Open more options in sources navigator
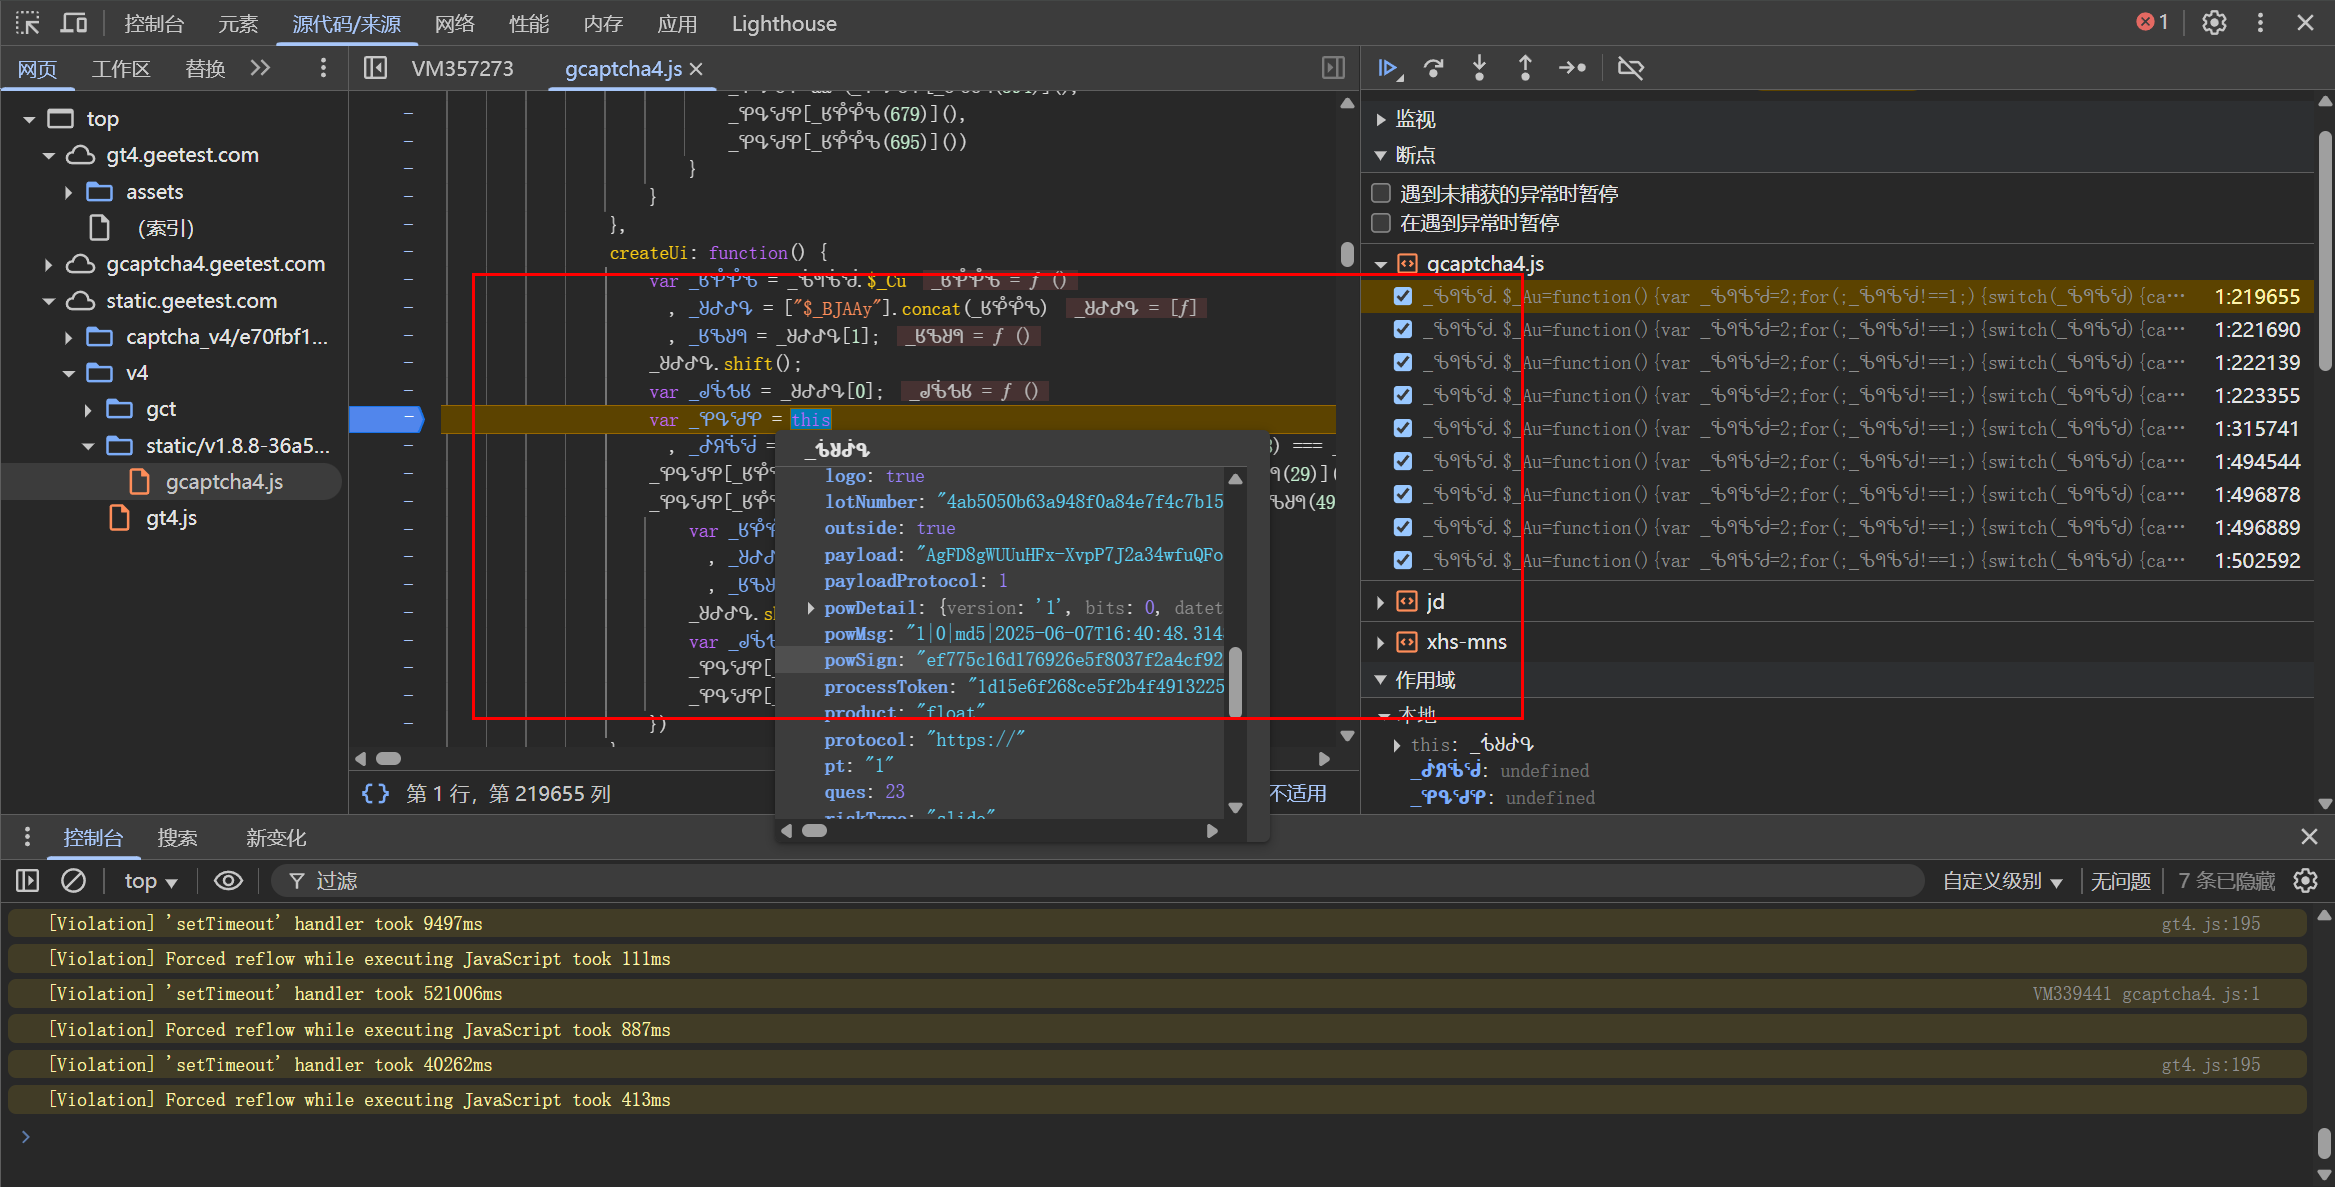Screen dimensions: 2335x1187 point(322,68)
